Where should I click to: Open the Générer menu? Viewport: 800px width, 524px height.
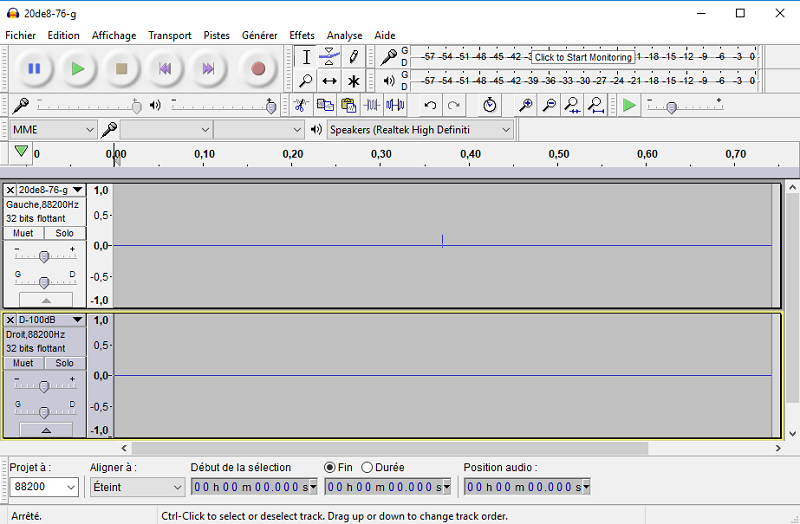(x=260, y=35)
